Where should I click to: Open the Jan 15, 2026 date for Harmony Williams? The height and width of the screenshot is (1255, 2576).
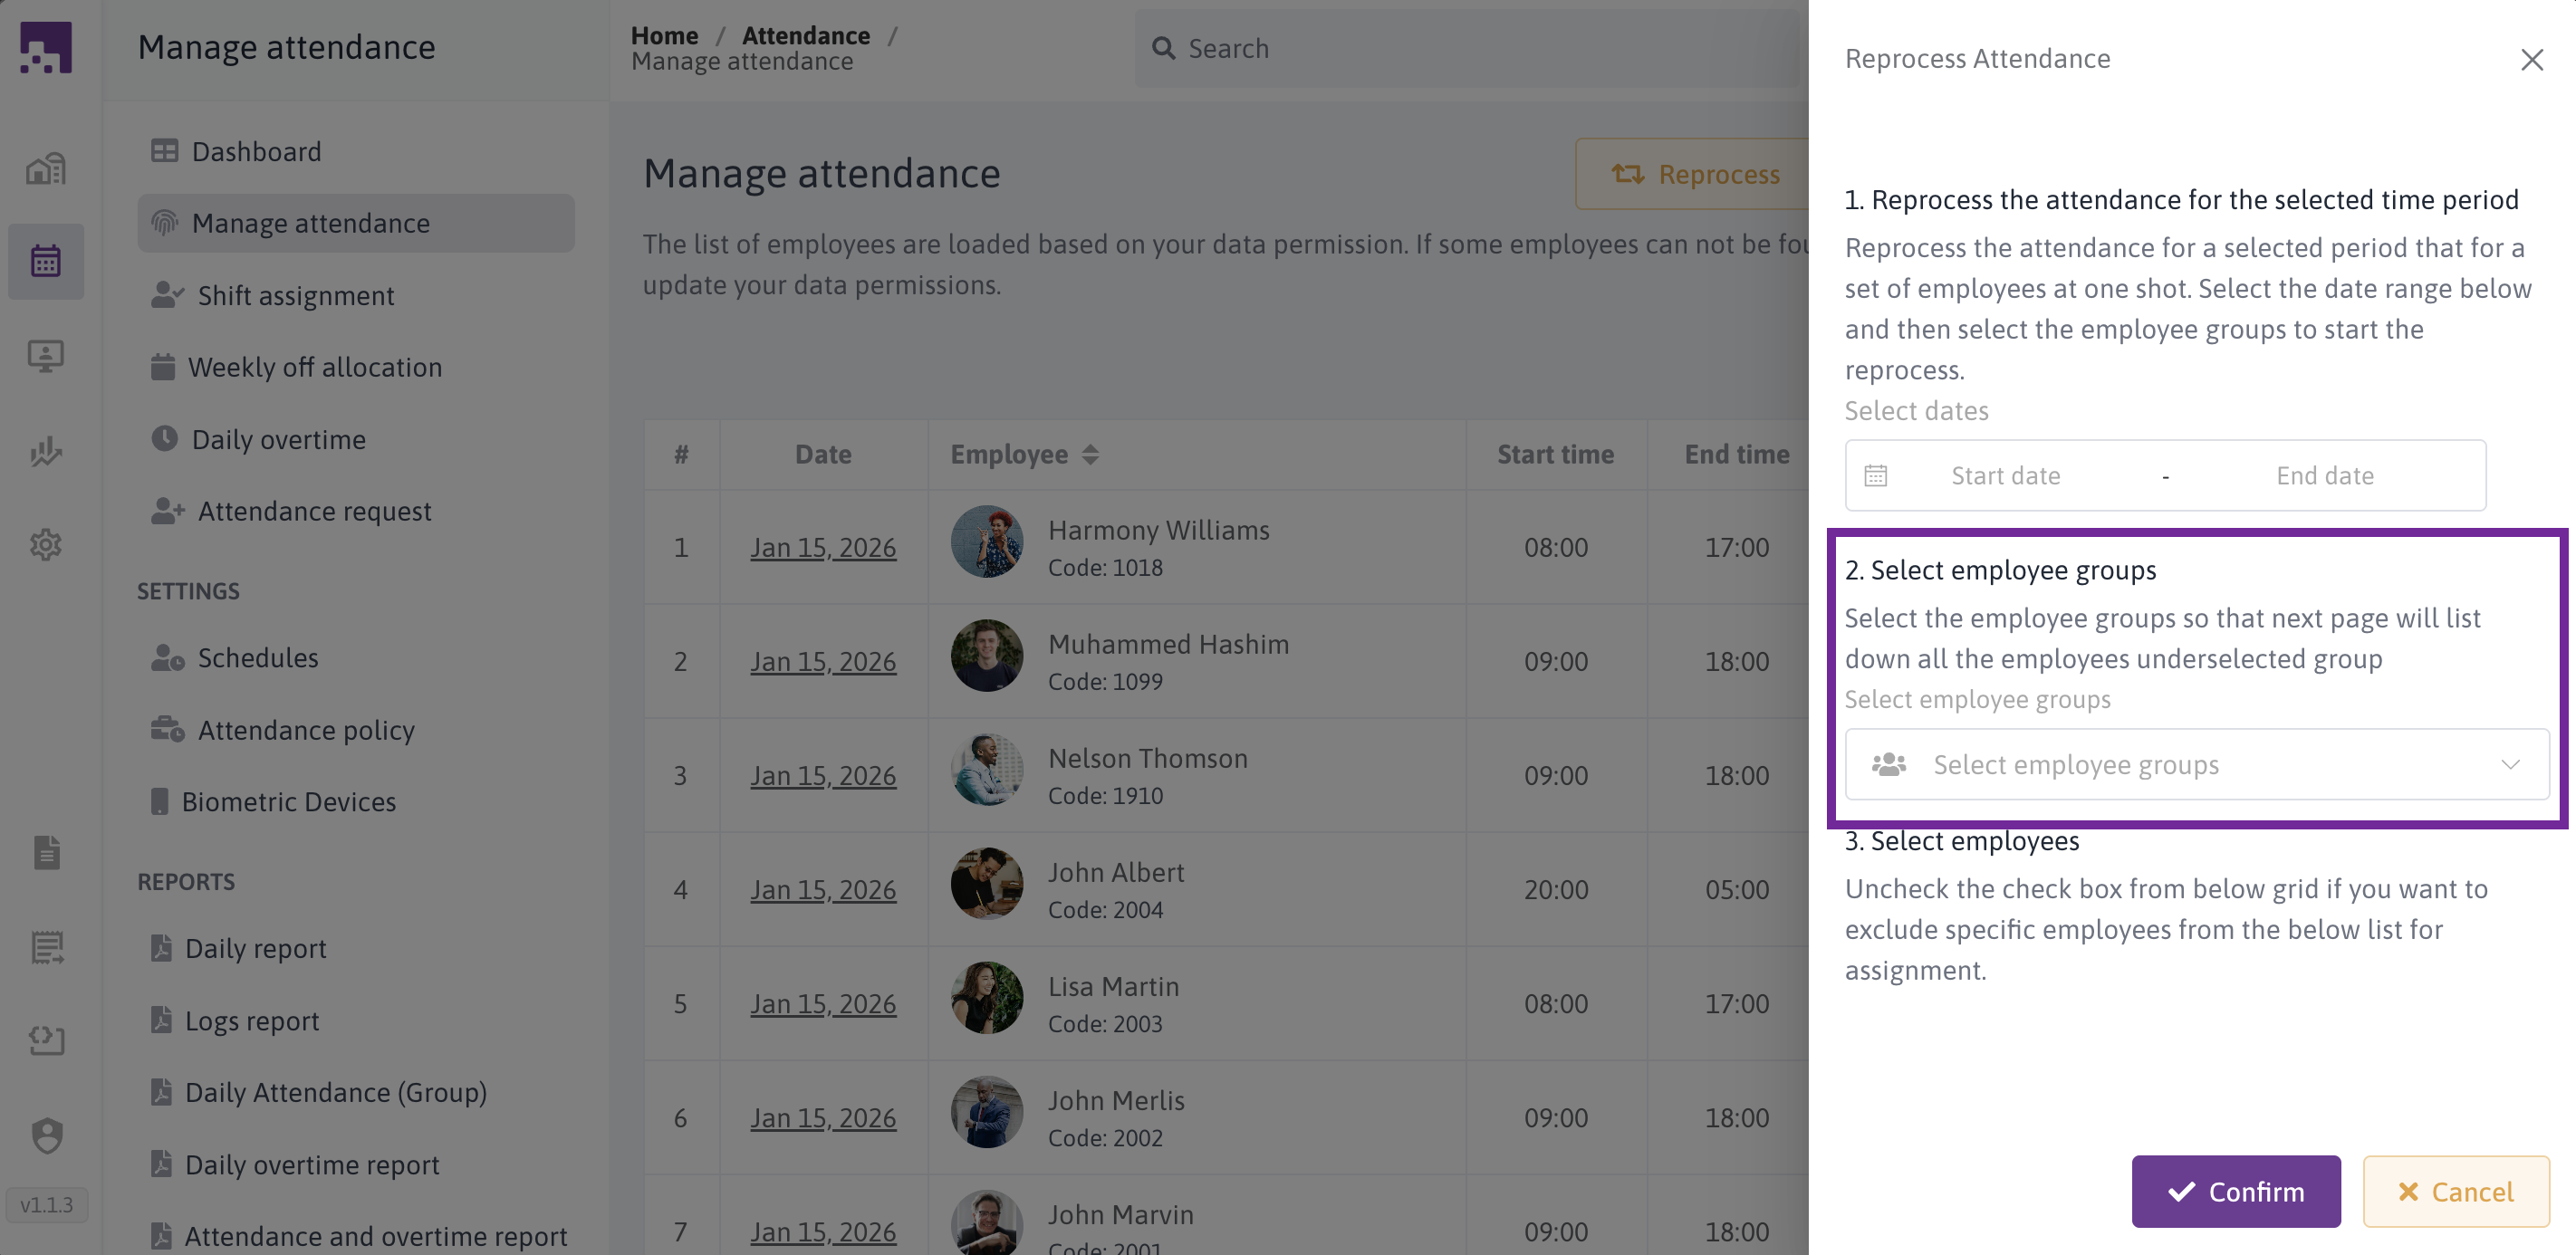pyautogui.click(x=823, y=547)
